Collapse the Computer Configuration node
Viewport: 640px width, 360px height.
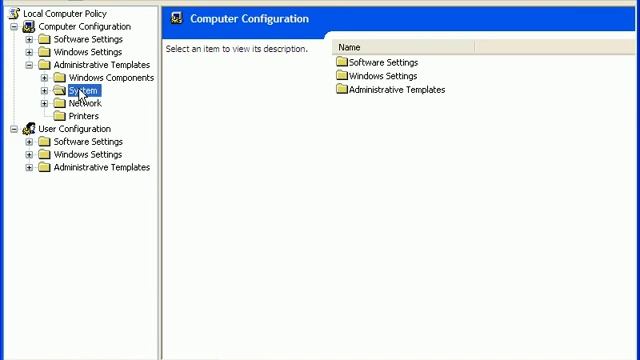14,27
